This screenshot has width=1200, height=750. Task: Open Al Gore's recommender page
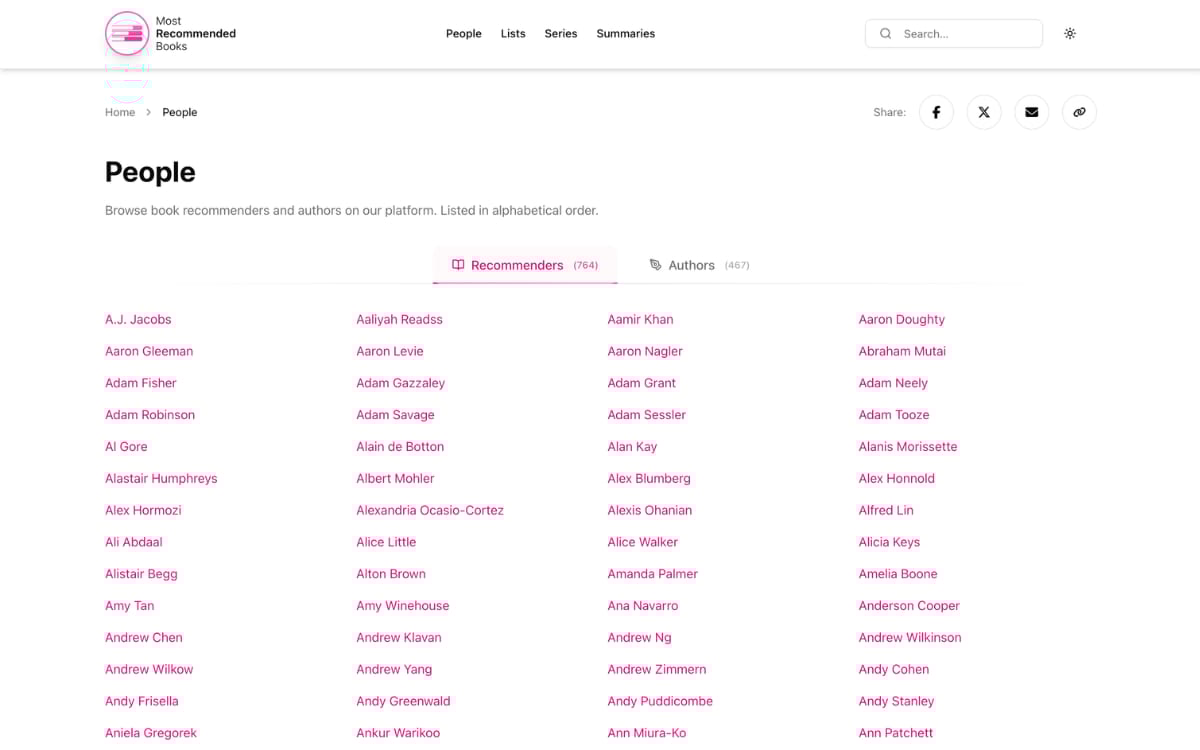pyautogui.click(x=126, y=447)
